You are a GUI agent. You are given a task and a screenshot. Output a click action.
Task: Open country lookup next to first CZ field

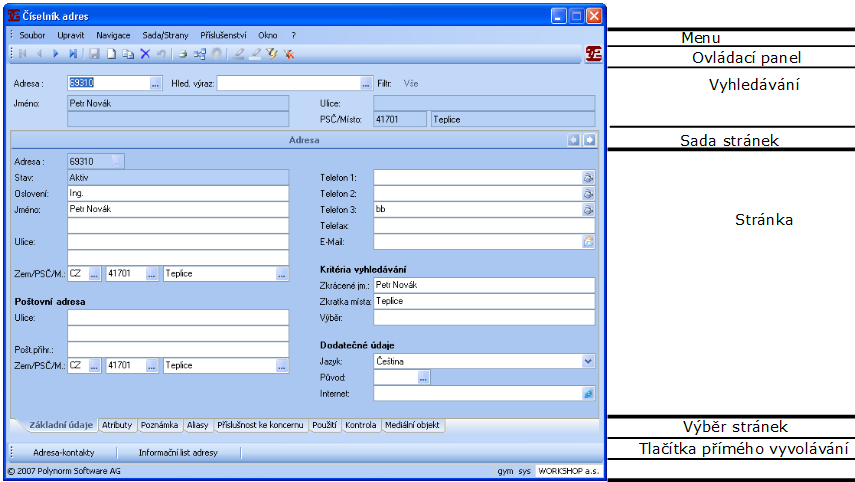[x=94, y=274]
